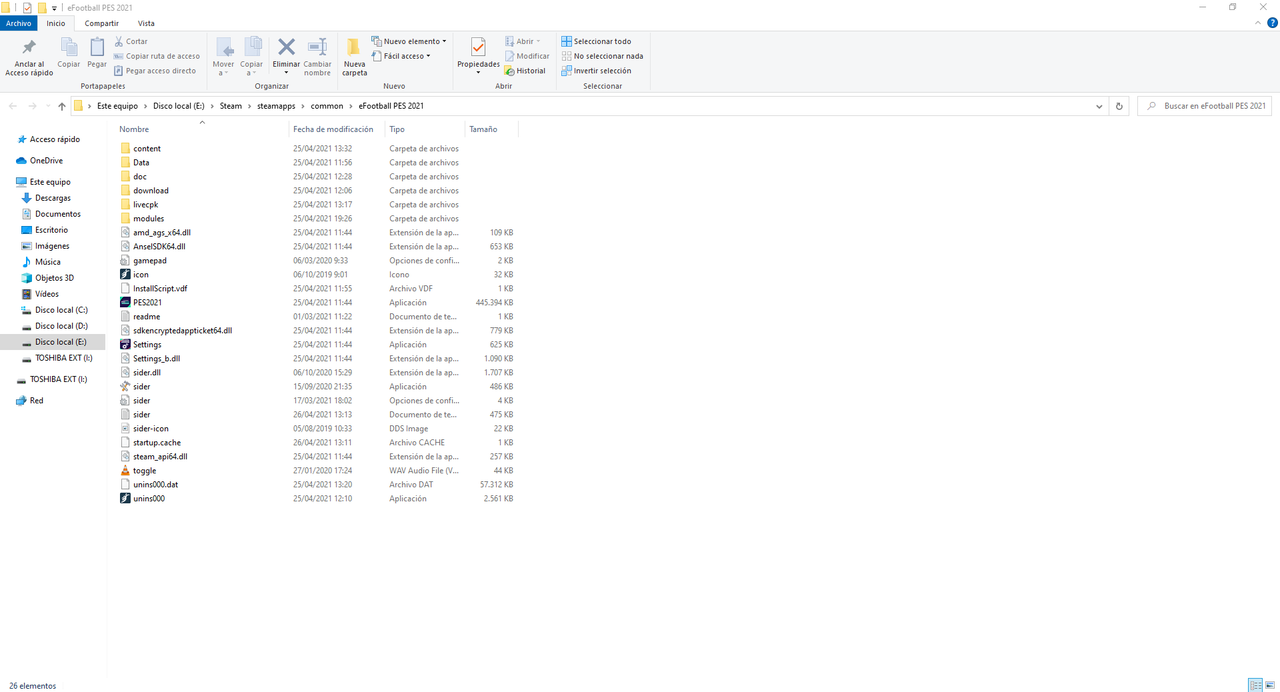Click steamapps in the address breadcrumb
Image resolution: width=1280 pixels, height=692 pixels.
click(x=275, y=106)
